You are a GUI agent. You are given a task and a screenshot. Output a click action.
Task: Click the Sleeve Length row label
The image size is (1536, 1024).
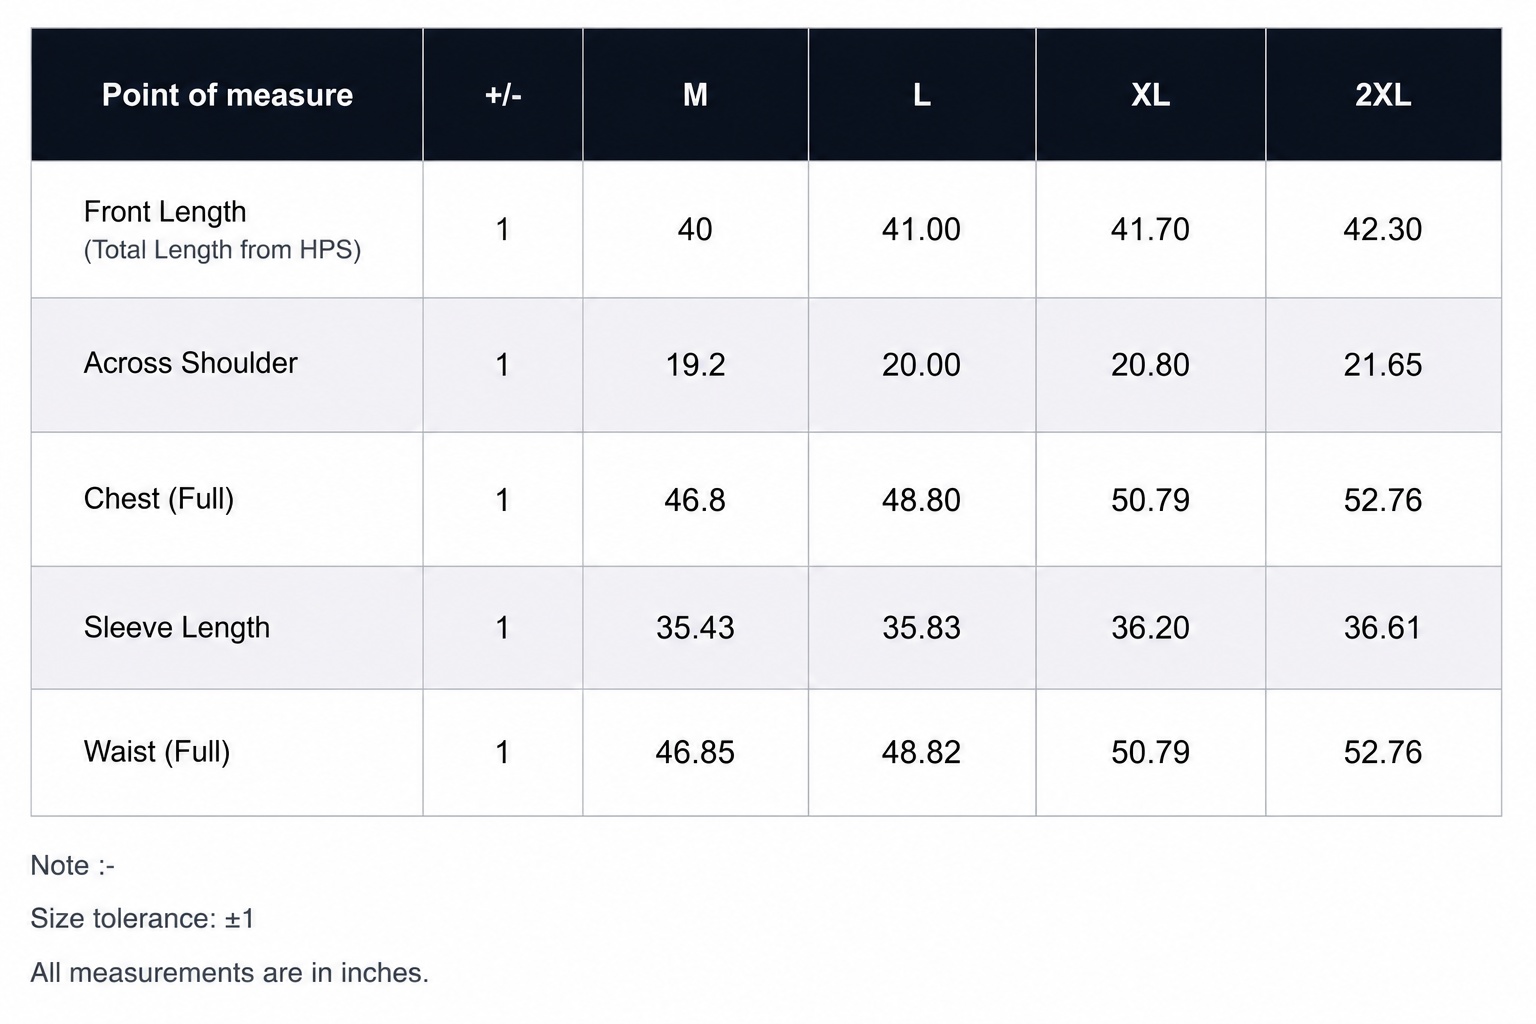[x=177, y=627]
